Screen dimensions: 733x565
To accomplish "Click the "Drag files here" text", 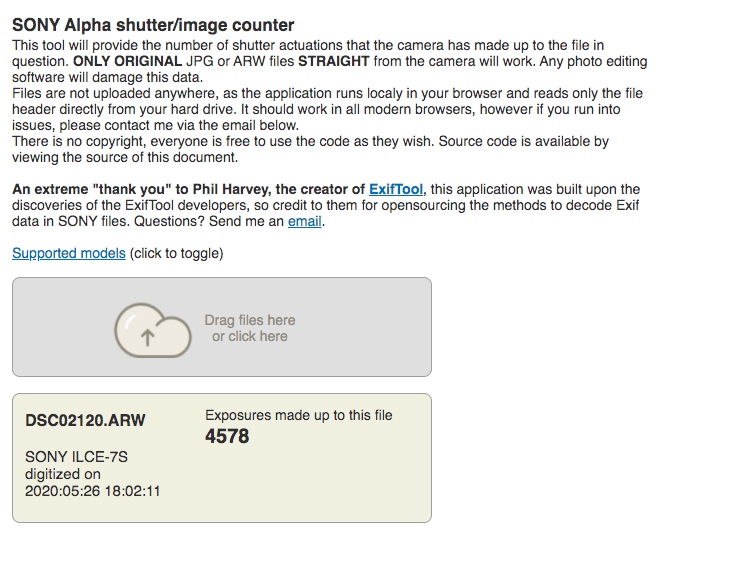I will pyautogui.click(x=250, y=320).
